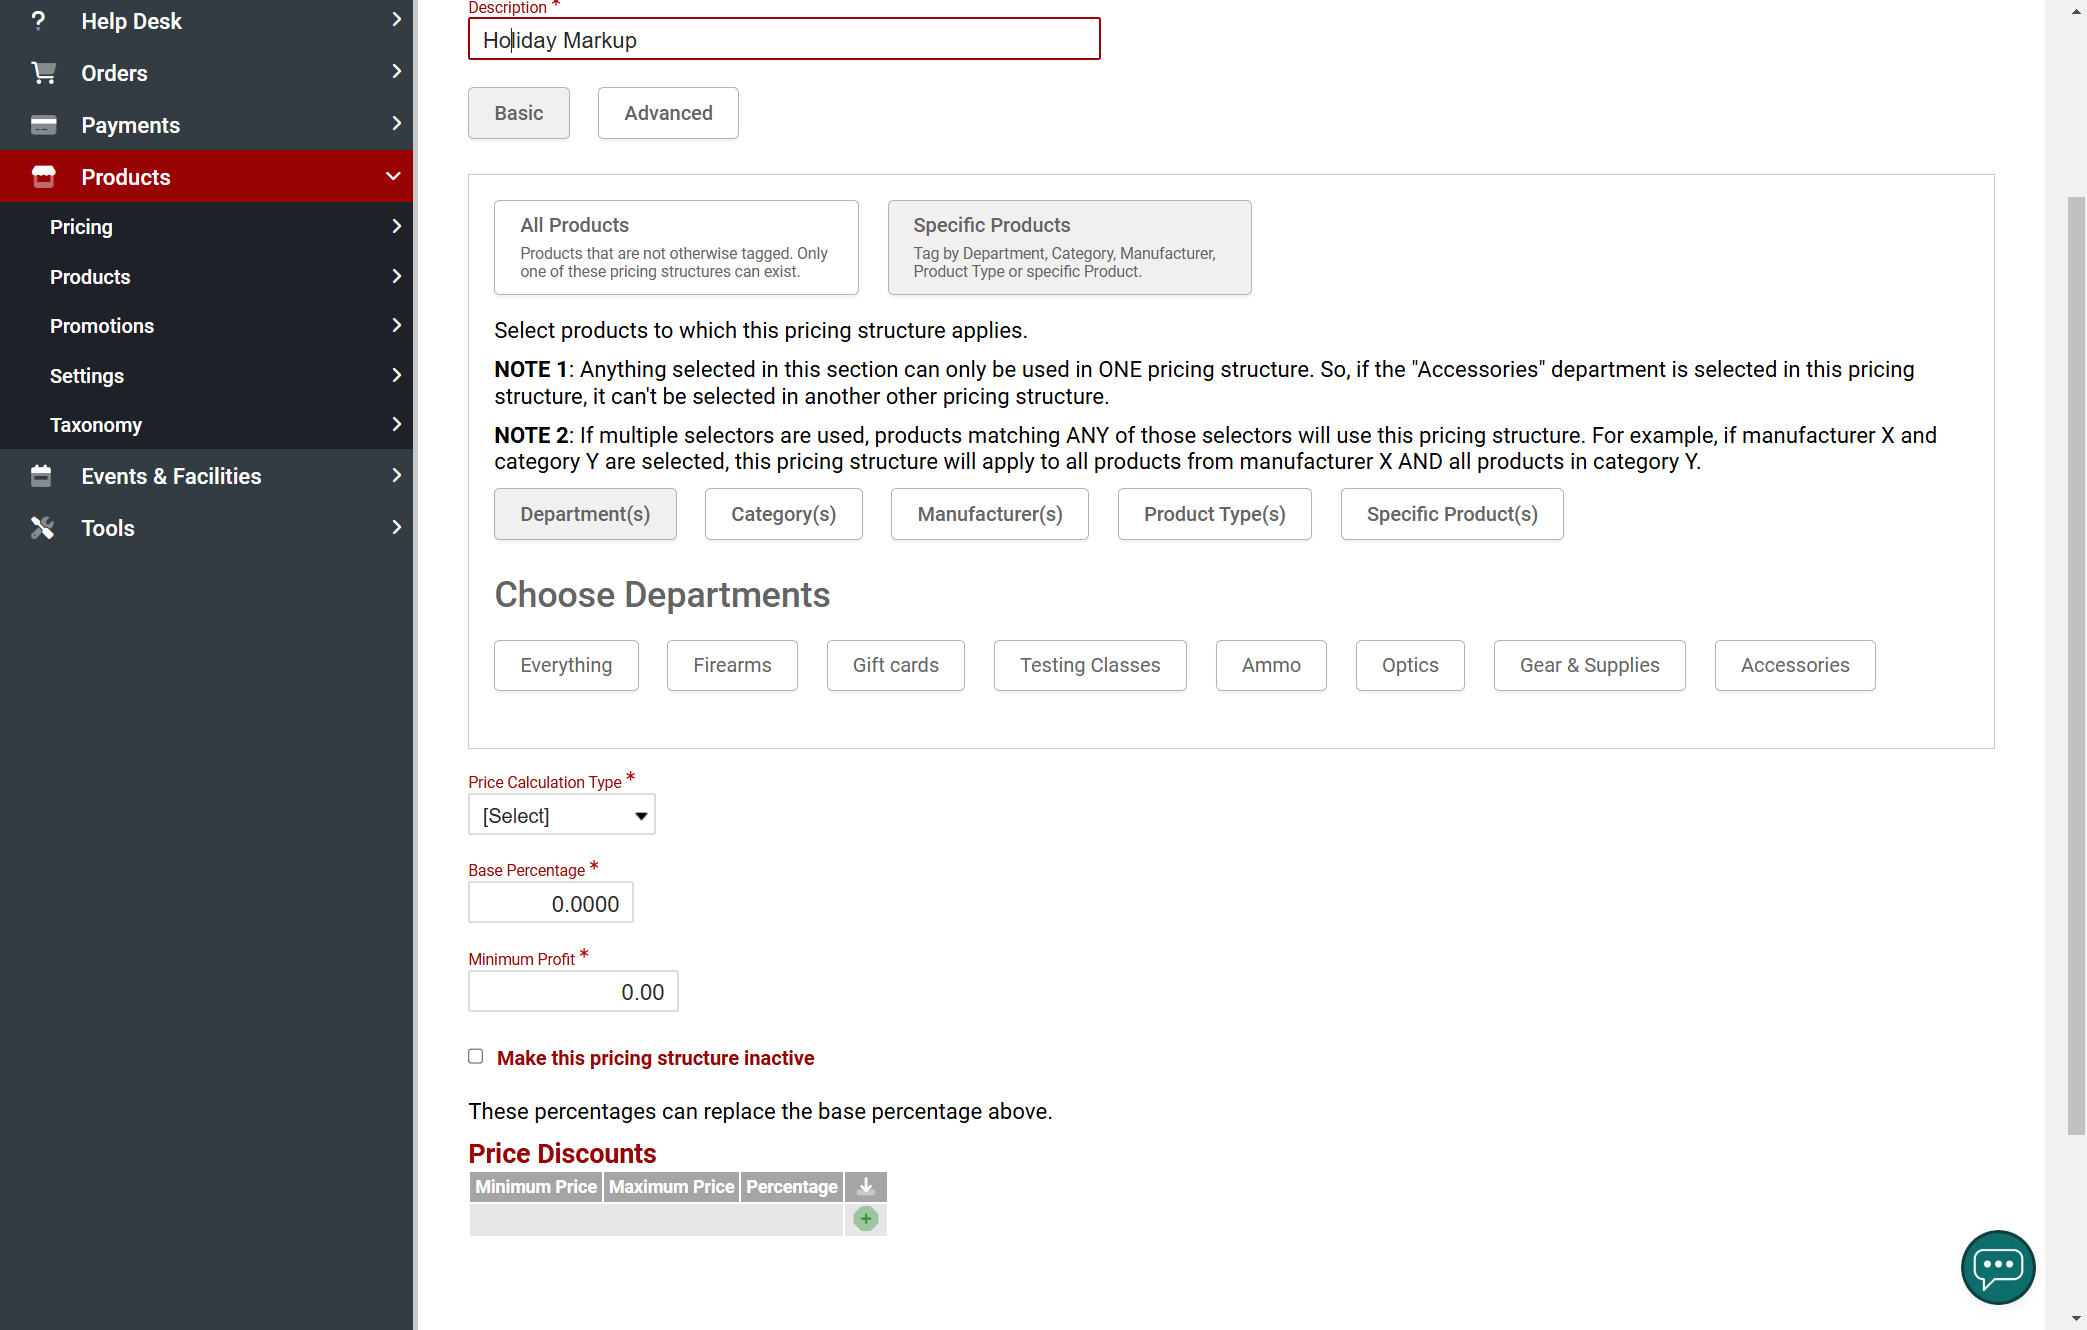The width and height of the screenshot is (2087, 1330).
Task: Select the All Products option card
Action: (676, 247)
